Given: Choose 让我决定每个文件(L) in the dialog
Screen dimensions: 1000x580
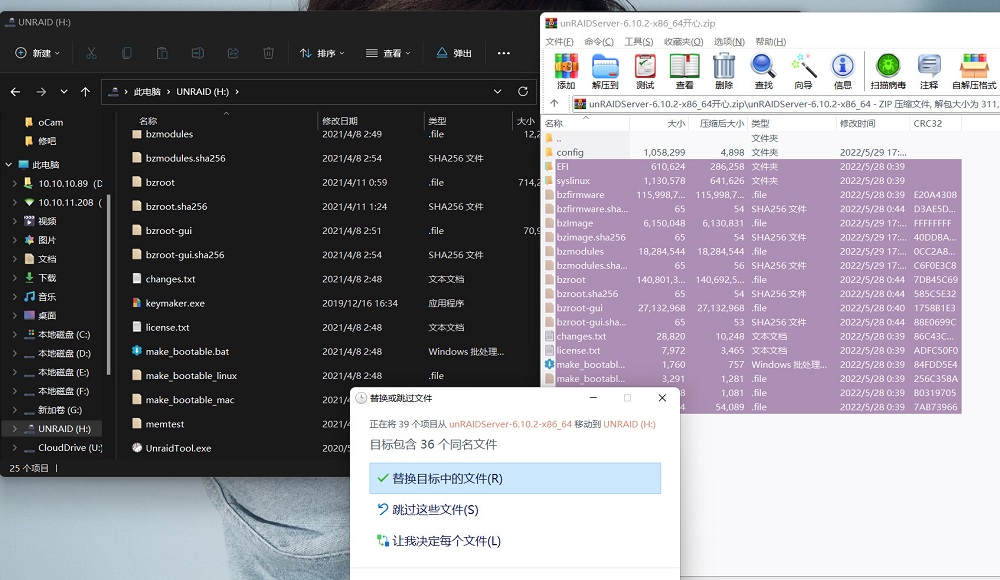Looking at the screenshot, I should [x=515, y=541].
